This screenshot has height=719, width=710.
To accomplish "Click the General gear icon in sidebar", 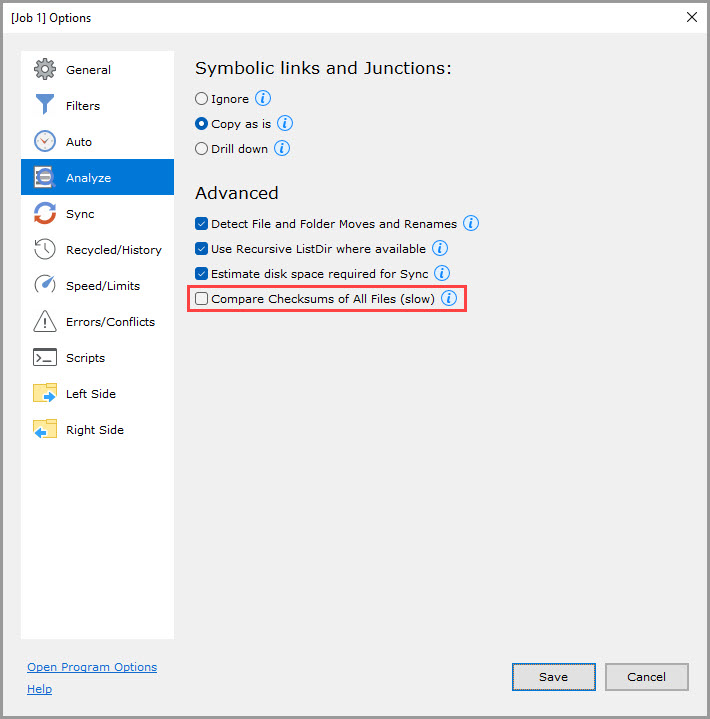I will pos(45,70).
